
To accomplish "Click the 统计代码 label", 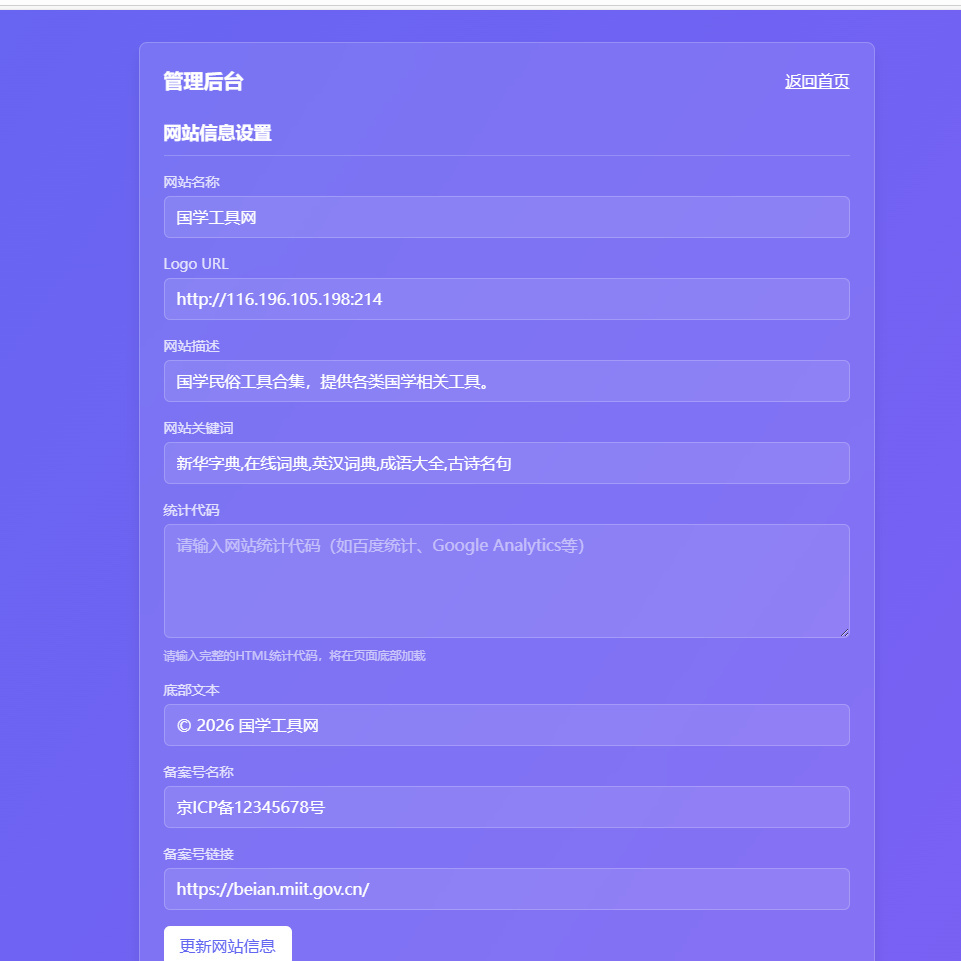I will (191, 511).
